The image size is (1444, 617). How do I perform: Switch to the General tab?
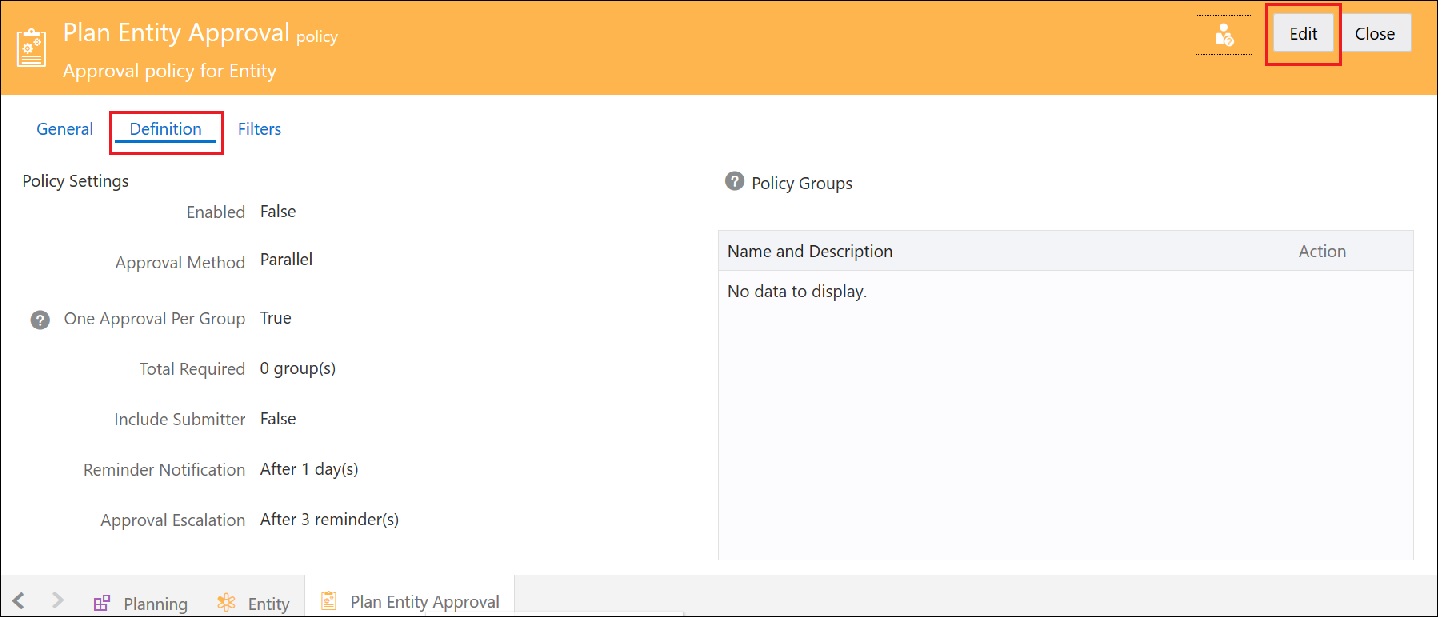click(x=64, y=128)
